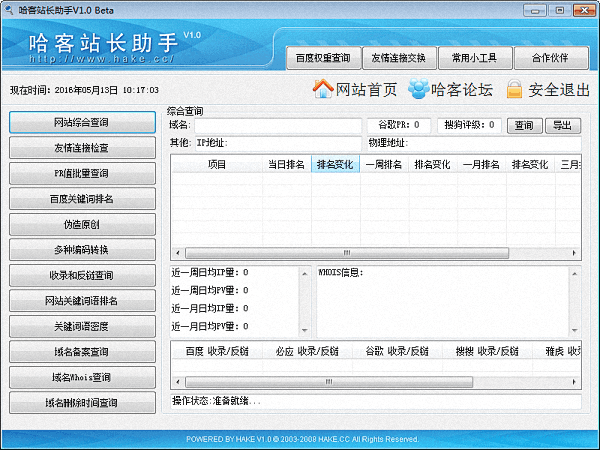Open 域名Whois查询 tool
The image size is (600, 450).
click(82, 377)
